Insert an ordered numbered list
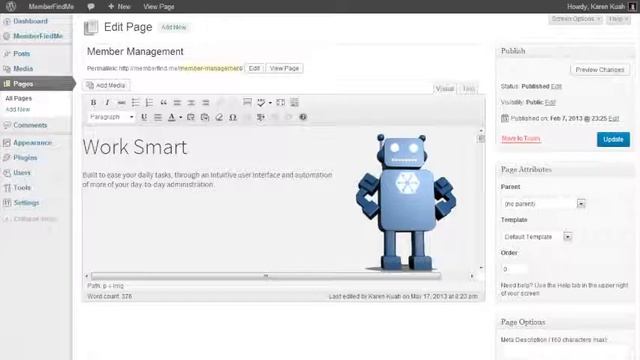The image size is (640, 360). [x=149, y=102]
